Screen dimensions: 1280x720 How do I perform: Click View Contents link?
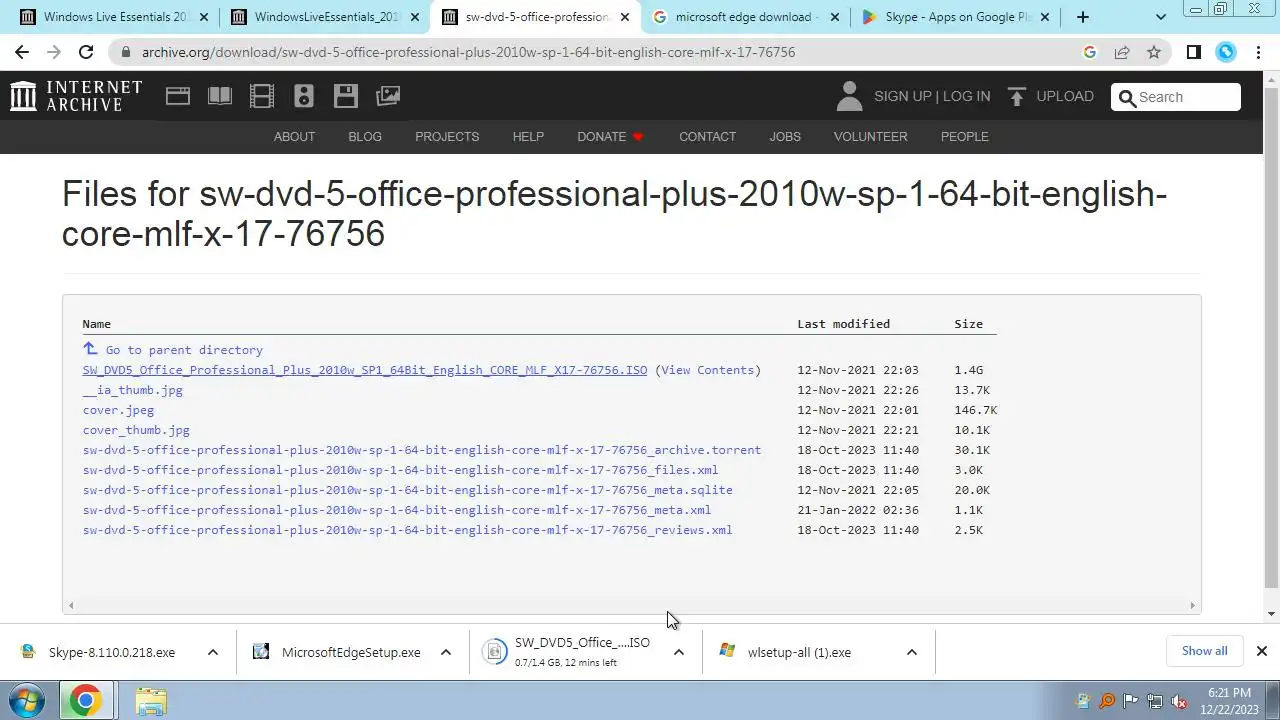(707, 370)
